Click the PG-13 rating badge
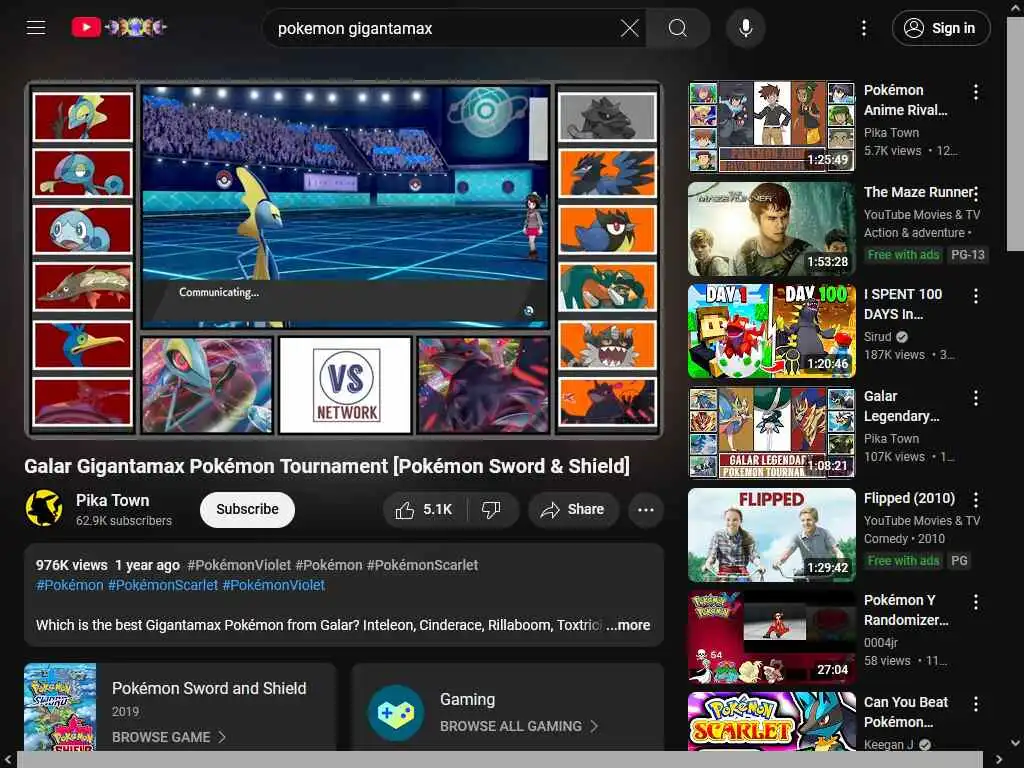 pyautogui.click(x=967, y=255)
